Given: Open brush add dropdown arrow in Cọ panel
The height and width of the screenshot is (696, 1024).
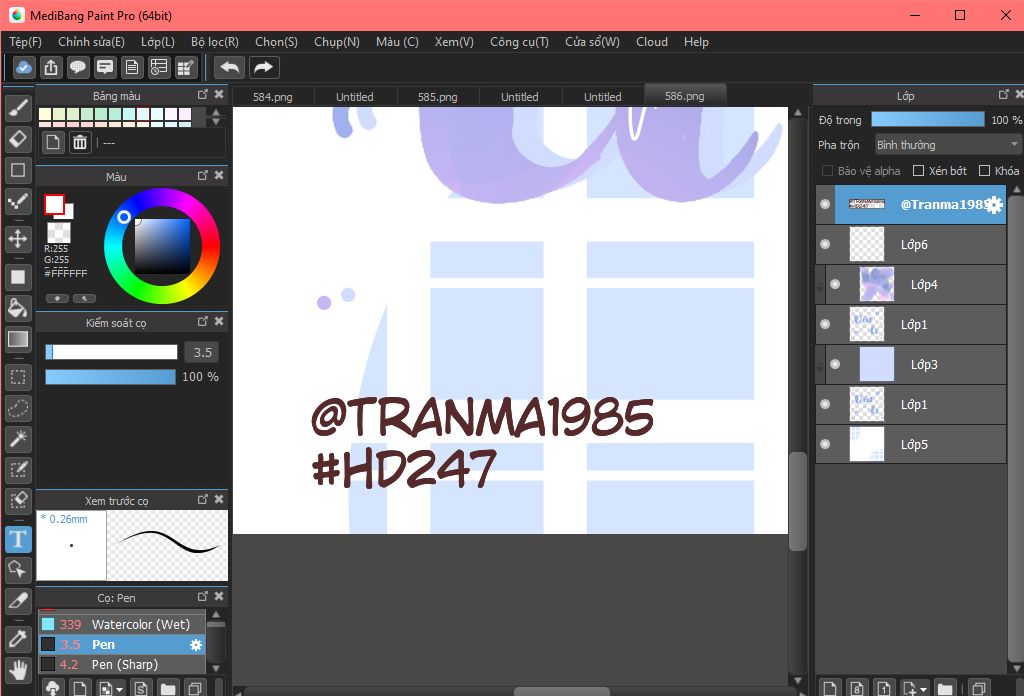Looking at the screenshot, I should 120,689.
